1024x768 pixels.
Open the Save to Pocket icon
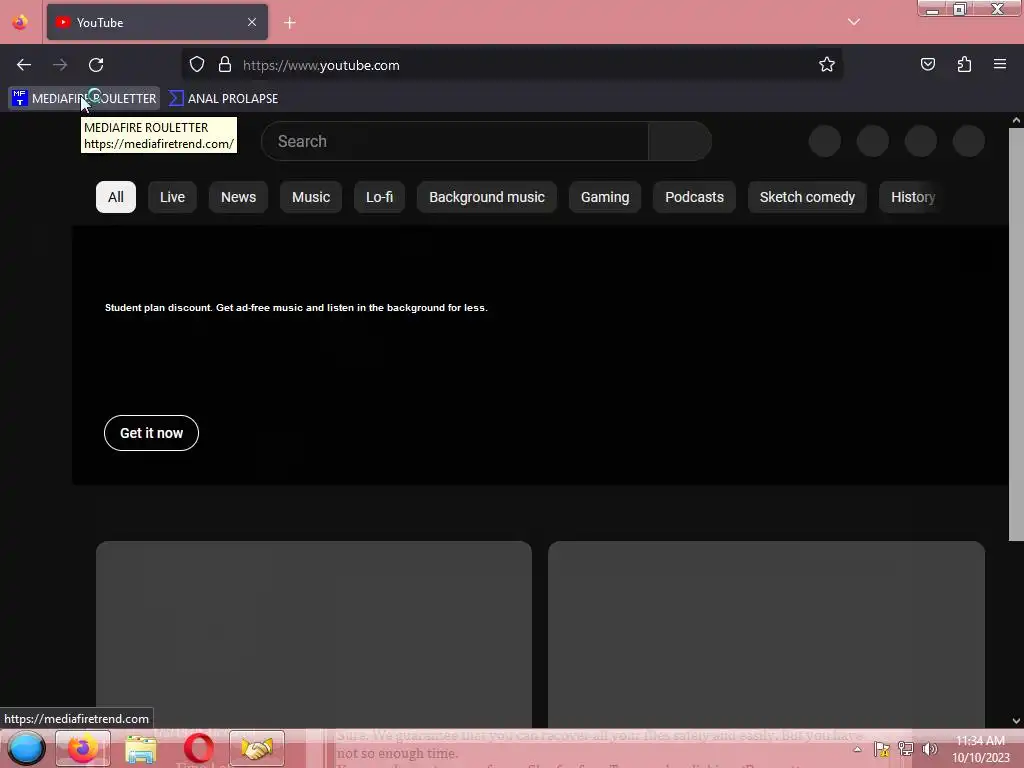click(x=927, y=65)
